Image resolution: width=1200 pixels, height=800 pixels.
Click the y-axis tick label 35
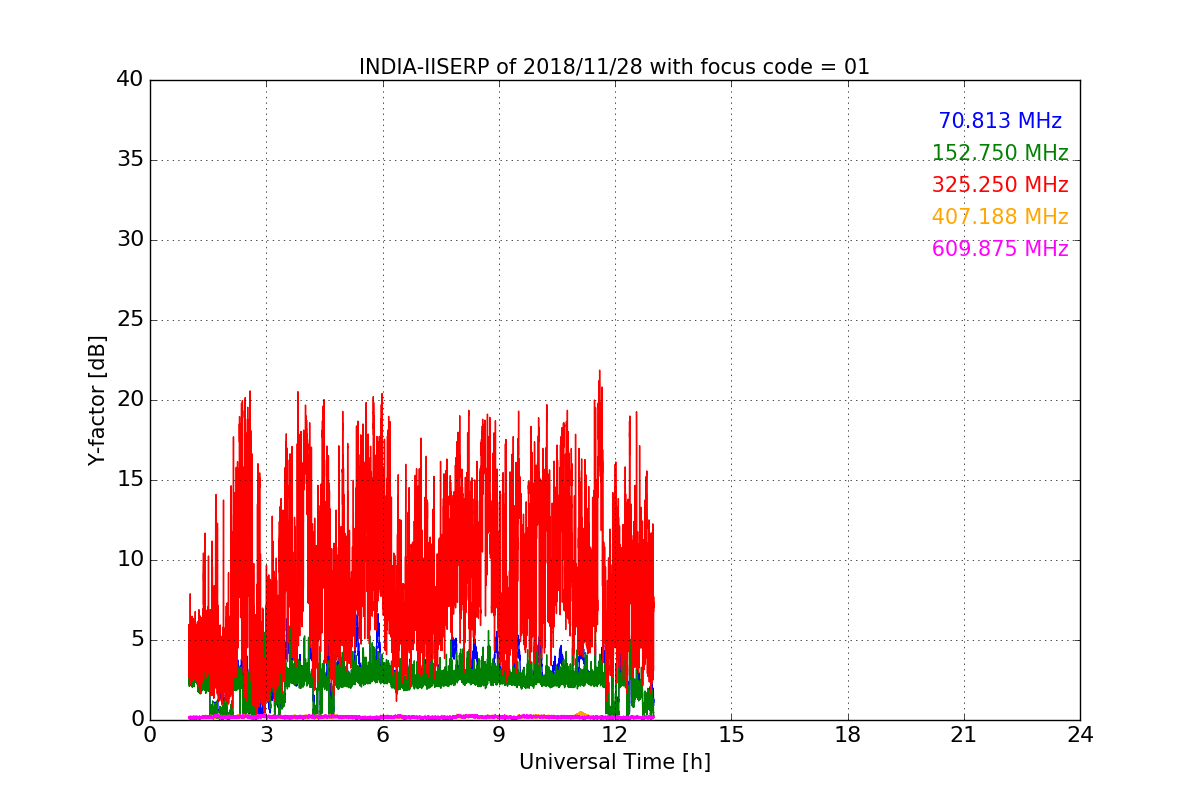pyautogui.click(x=130, y=160)
